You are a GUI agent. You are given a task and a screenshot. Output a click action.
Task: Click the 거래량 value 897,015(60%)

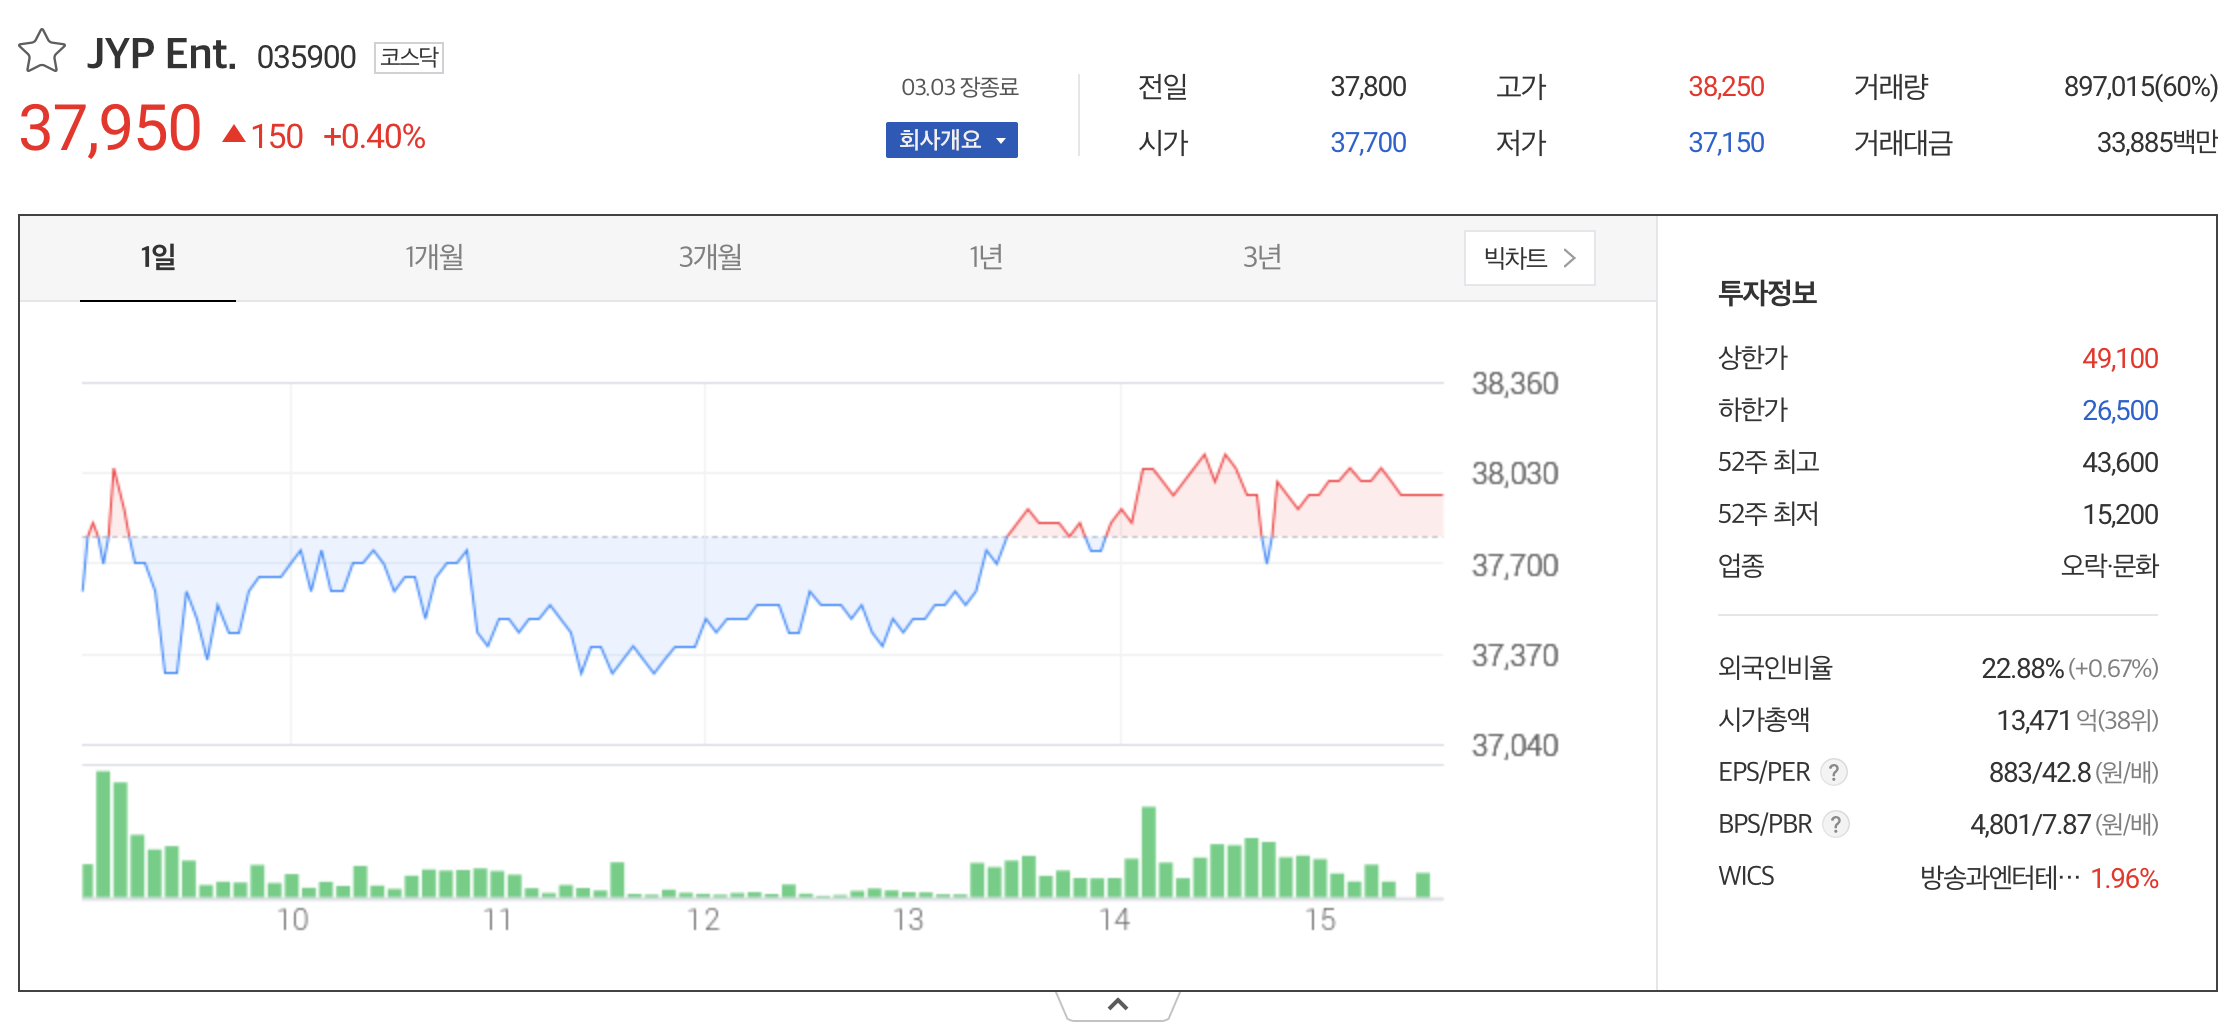pos(2141,87)
